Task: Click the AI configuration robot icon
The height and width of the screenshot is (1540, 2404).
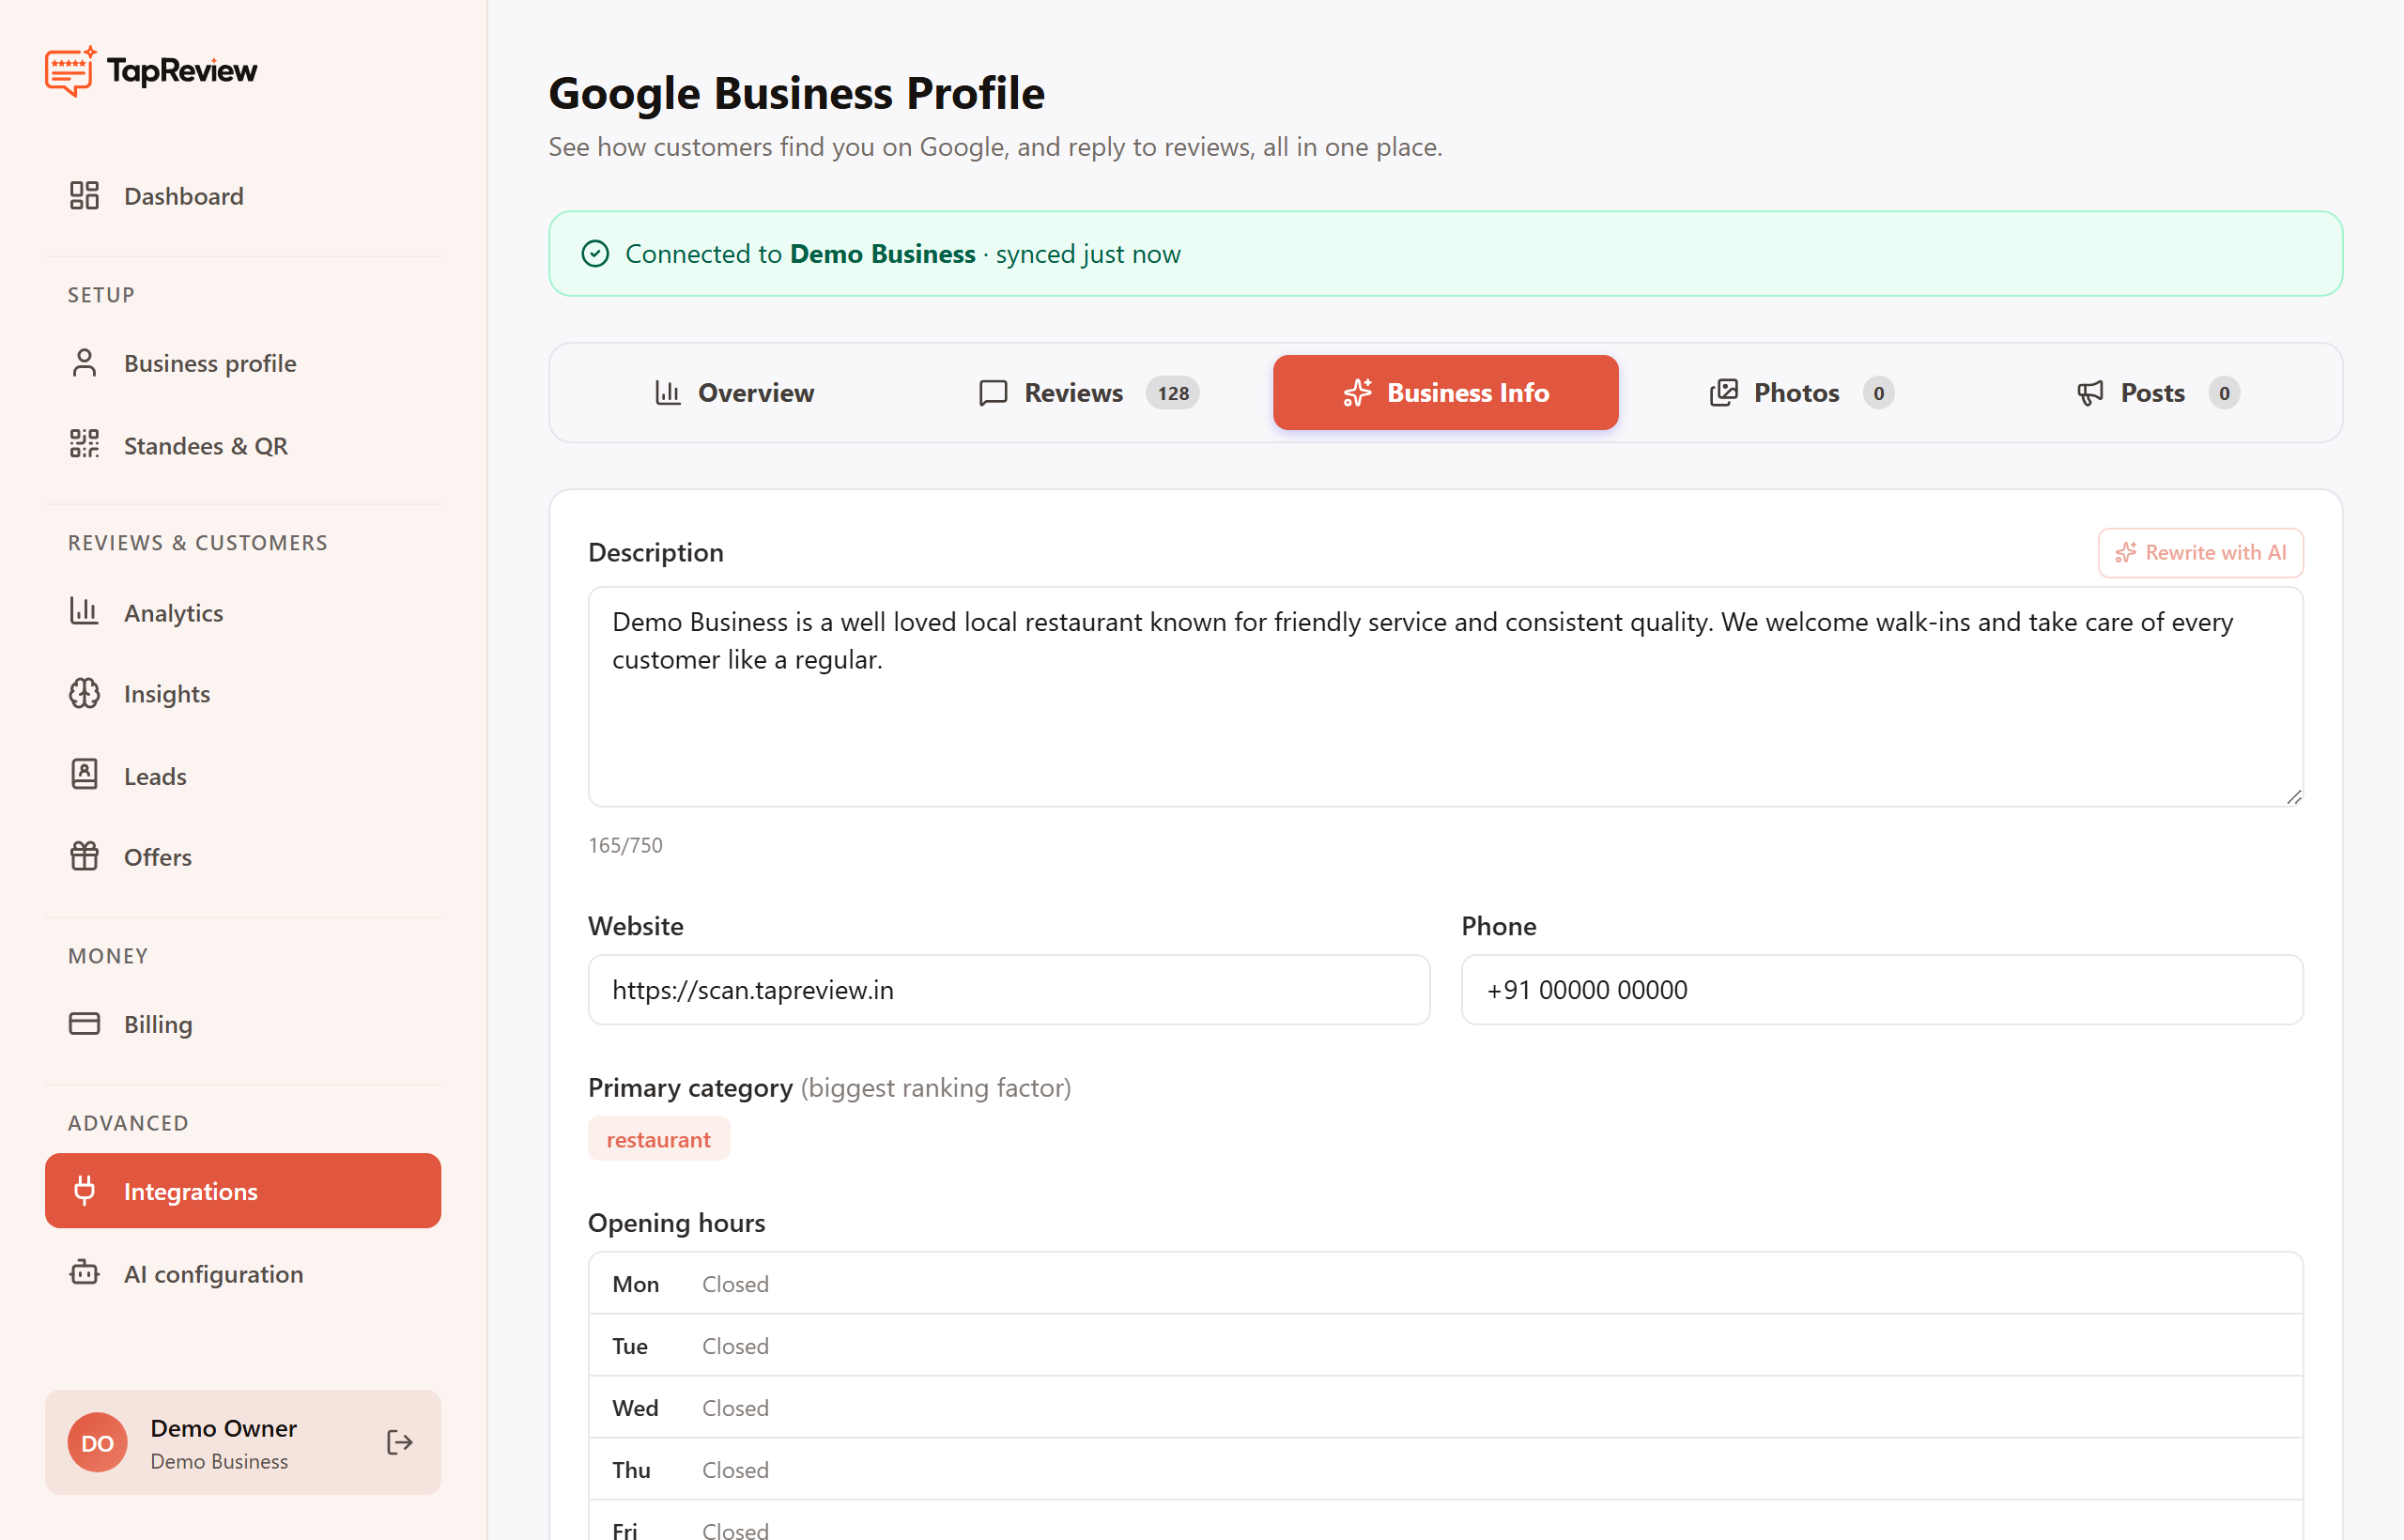Action: 84,1273
